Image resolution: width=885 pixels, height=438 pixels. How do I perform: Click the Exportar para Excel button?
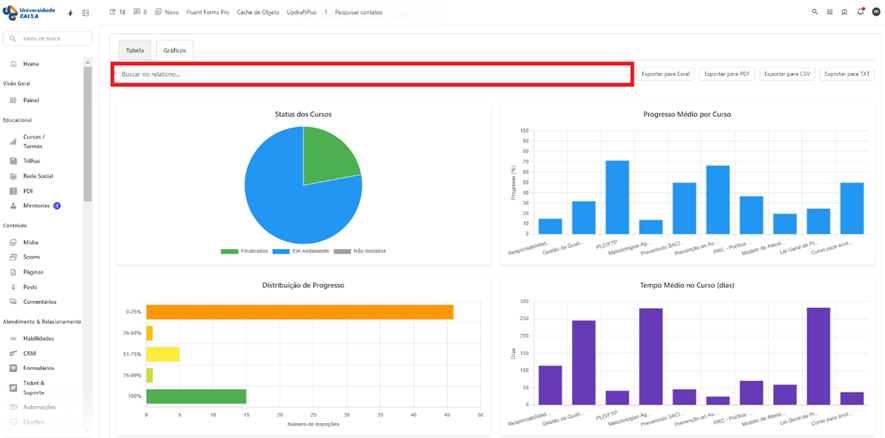(665, 74)
